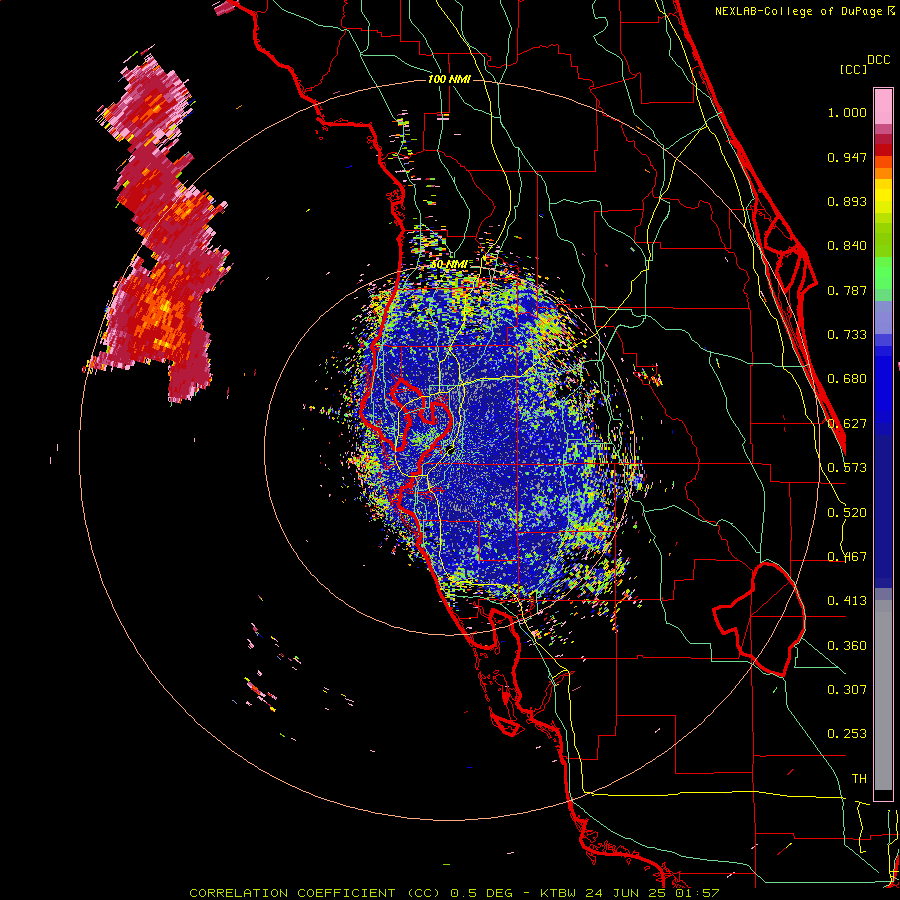Click the 0.893 scale value
Image resolution: width=900 pixels, height=900 pixels.
(847, 201)
